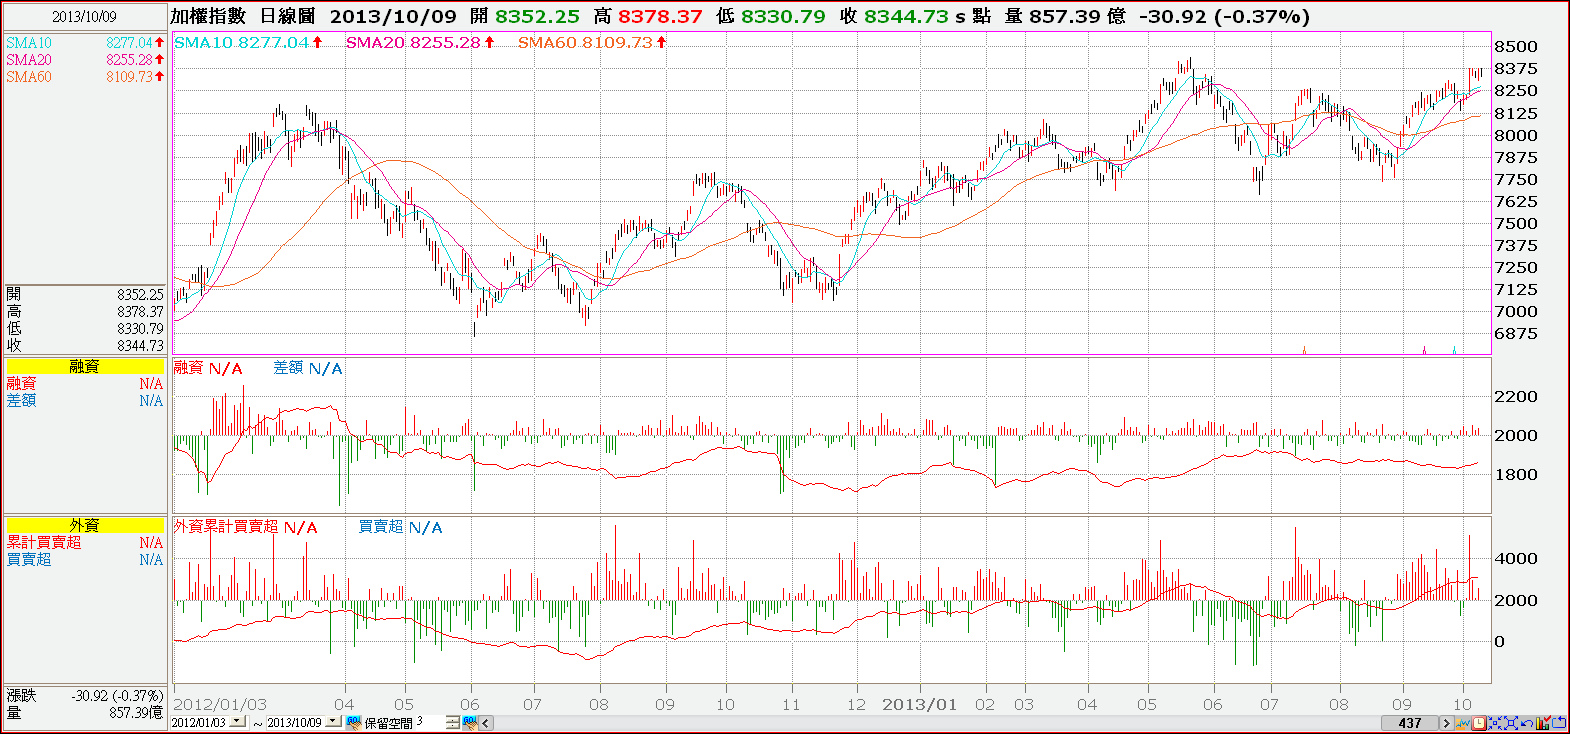Image resolution: width=1570 pixels, height=734 pixels.
Task: Click the blue undo arrow icon
Action: [1527, 723]
